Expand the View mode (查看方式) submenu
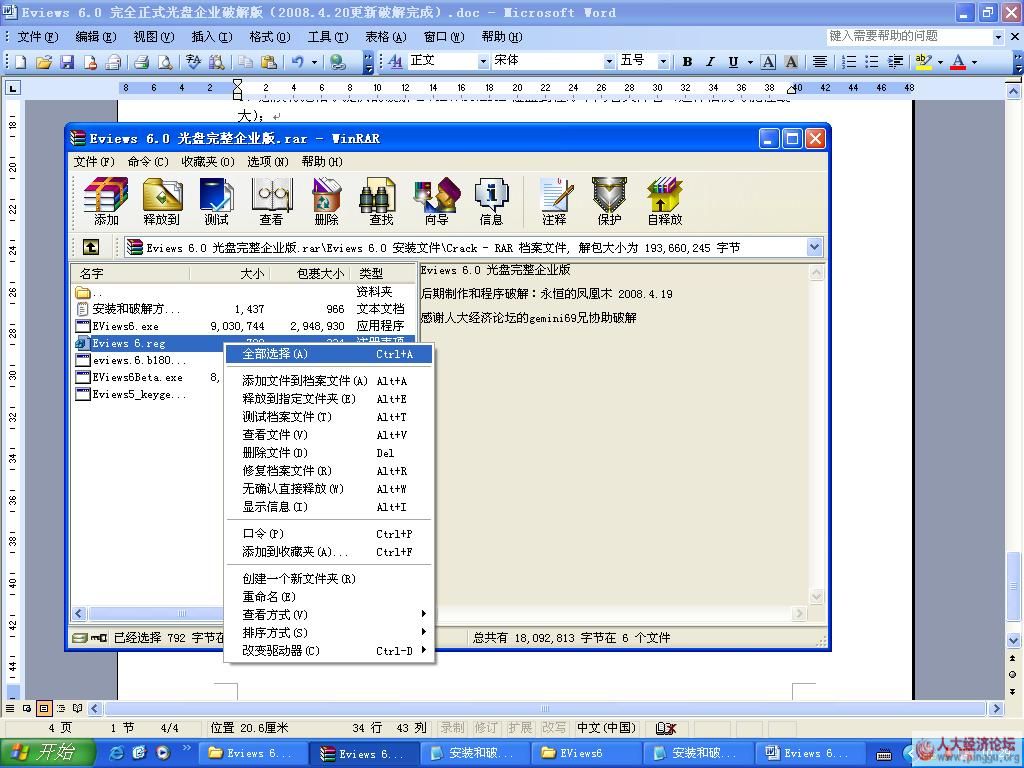Screen dimensions: 1024x768 [x=329, y=615]
